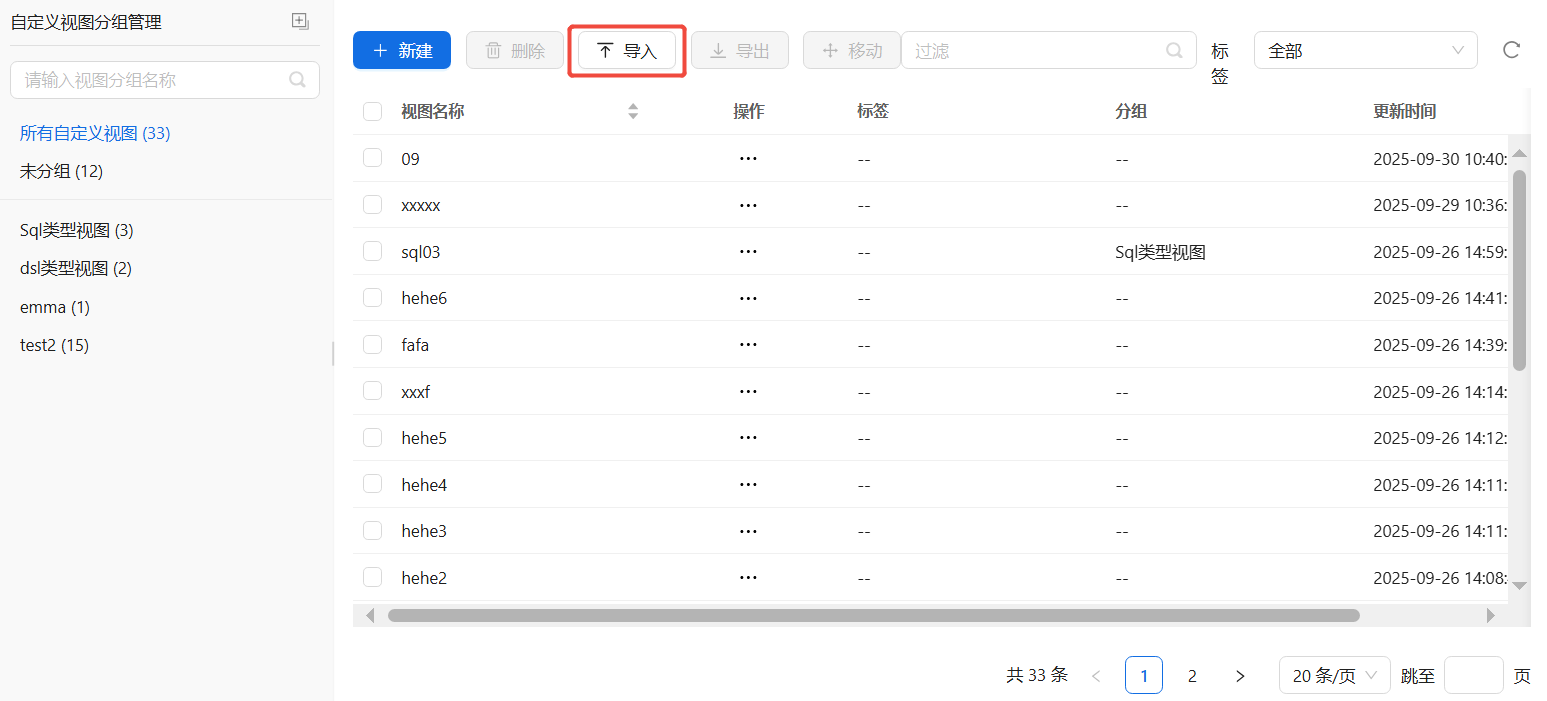1547x701 pixels.
Task: Select test2 group in sidebar
Action: [54, 346]
